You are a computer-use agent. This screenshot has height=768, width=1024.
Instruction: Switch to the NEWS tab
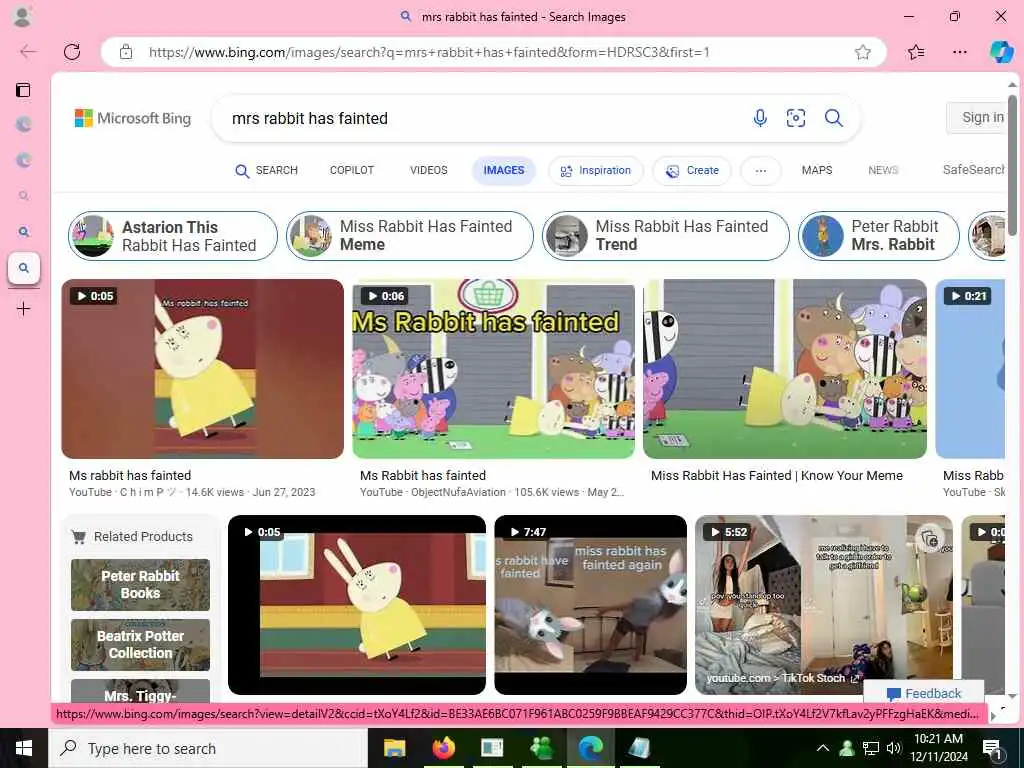coord(883,170)
